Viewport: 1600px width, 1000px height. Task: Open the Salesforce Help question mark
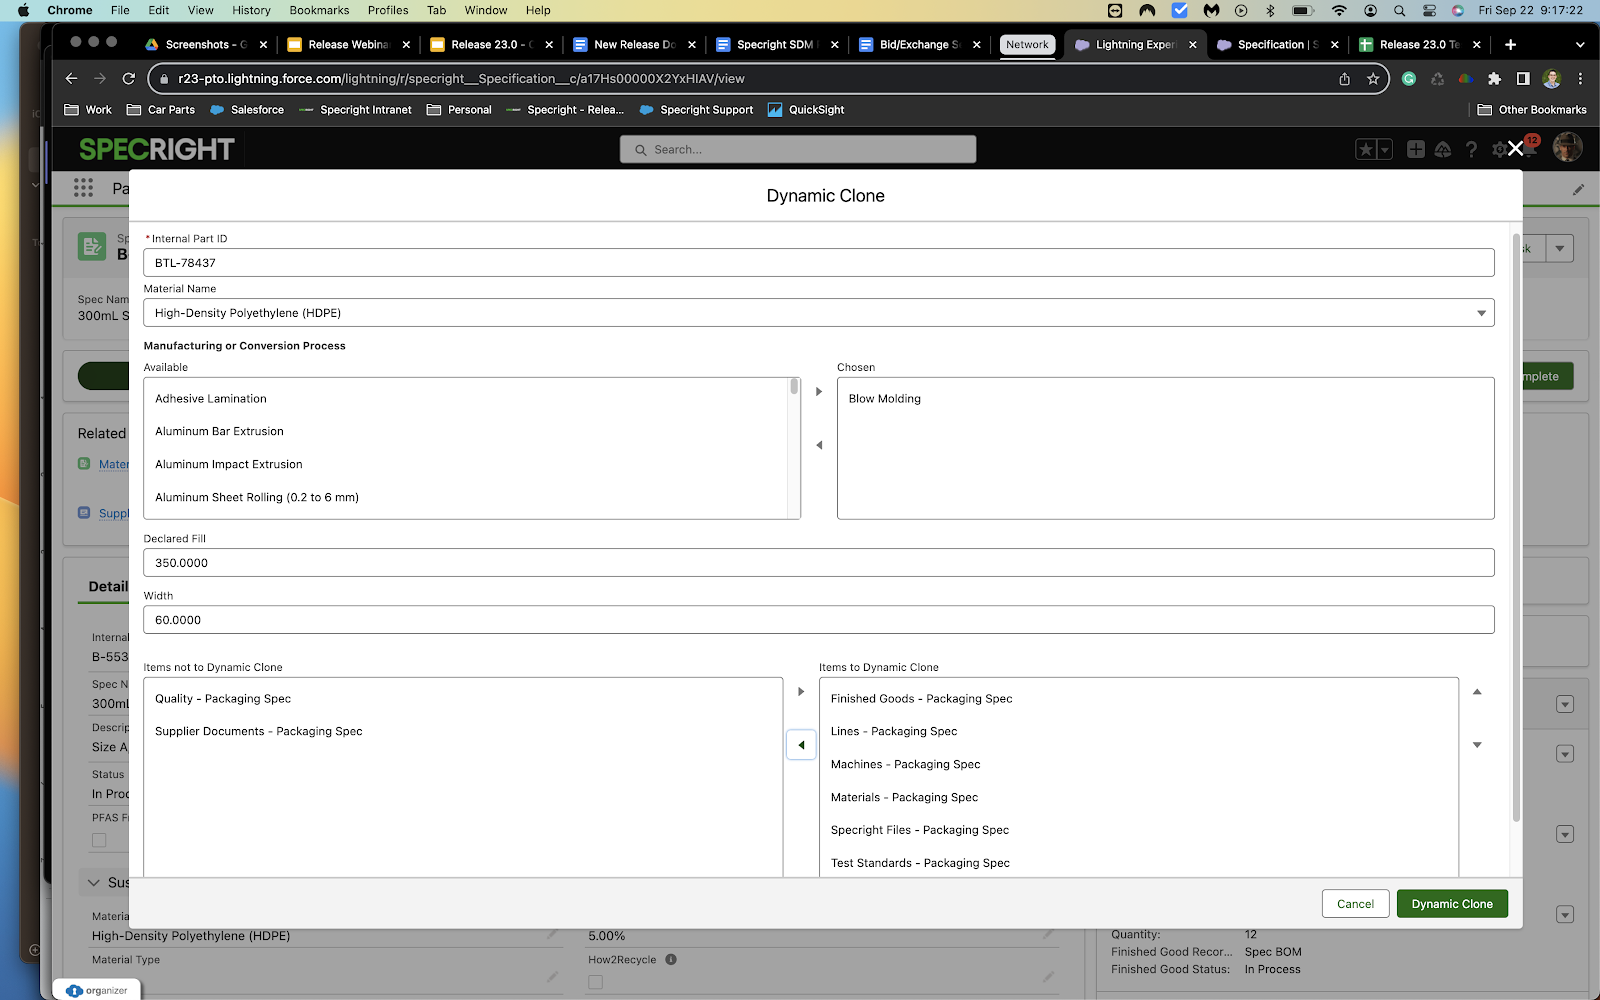coord(1471,149)
